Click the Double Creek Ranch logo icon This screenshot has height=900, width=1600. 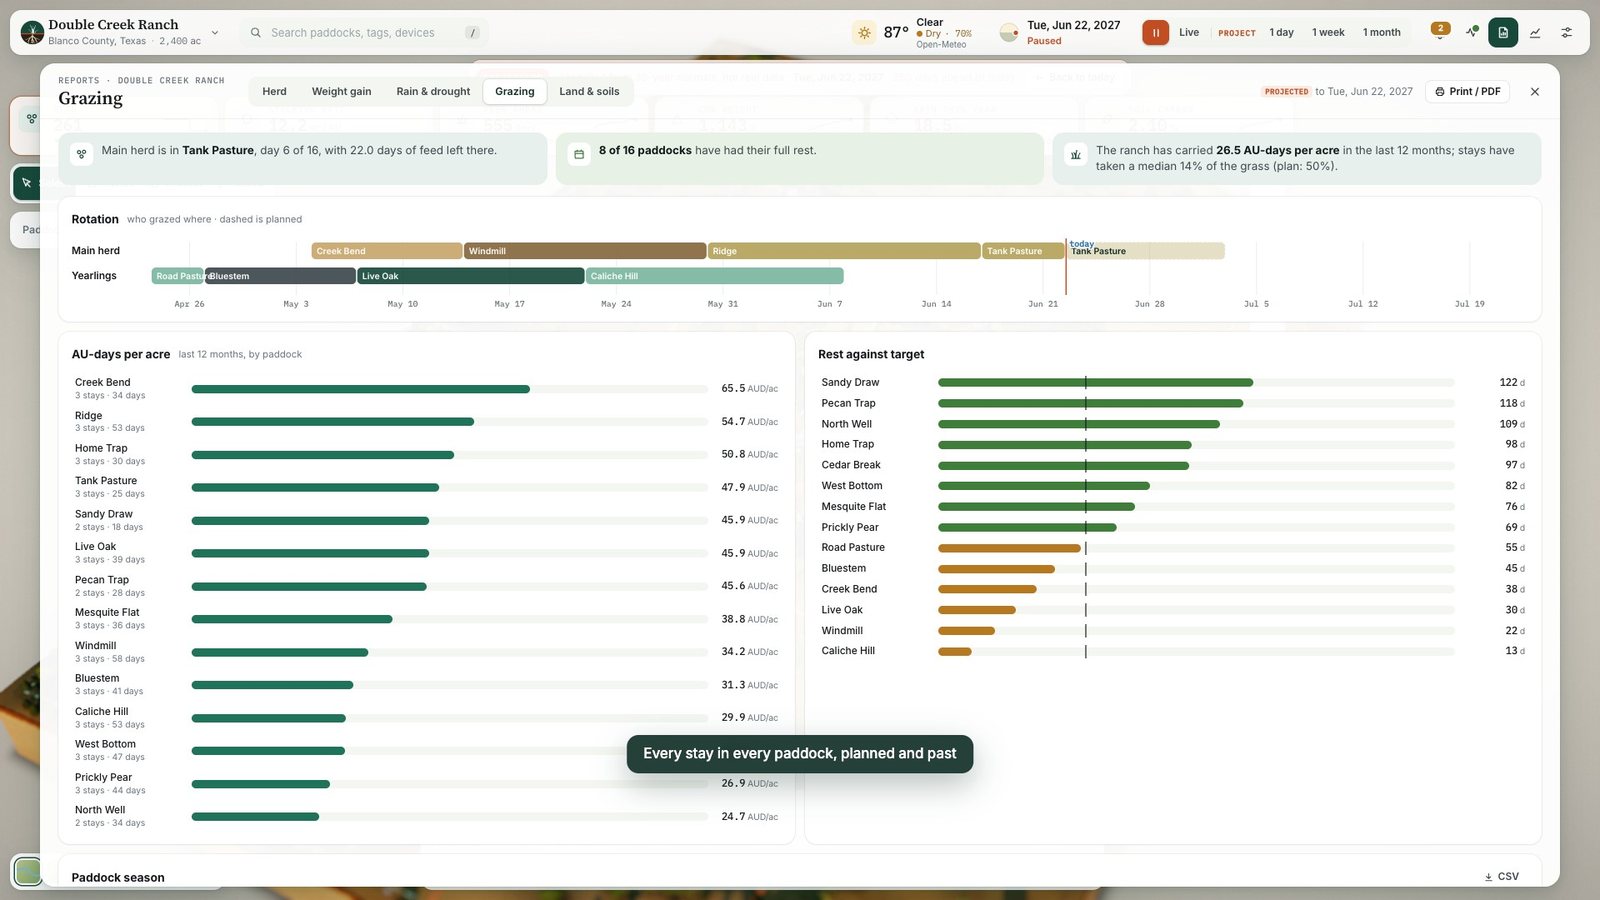[32, 32]
